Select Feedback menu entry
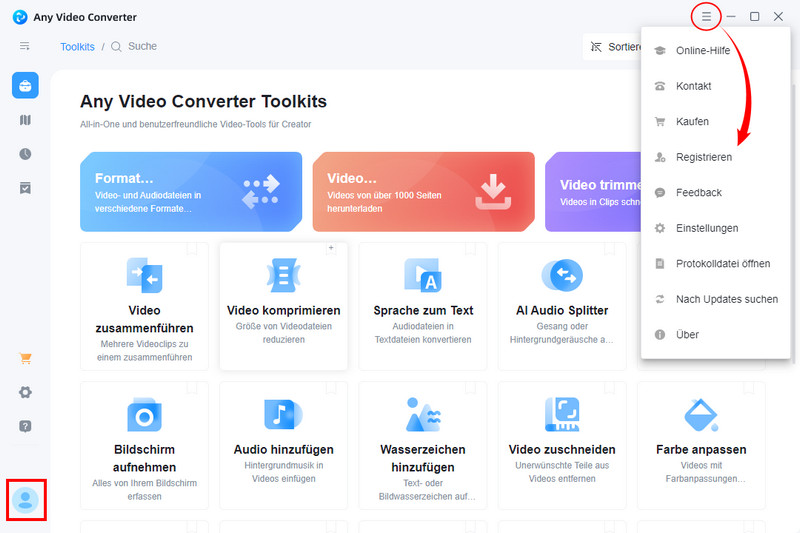800x533 pixels. click(x=715, y=193)
